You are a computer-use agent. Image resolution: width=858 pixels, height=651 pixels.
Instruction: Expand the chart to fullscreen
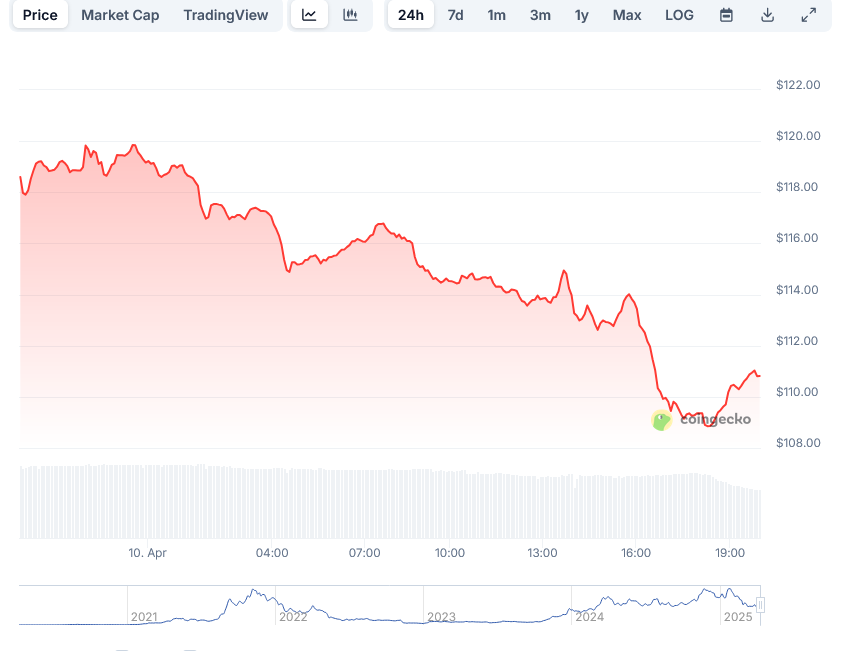point(808,15)
